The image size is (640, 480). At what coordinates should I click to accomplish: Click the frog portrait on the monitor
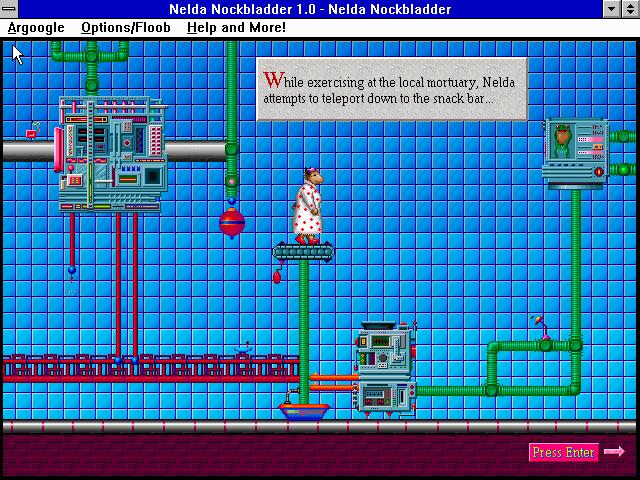pos(562,141)
